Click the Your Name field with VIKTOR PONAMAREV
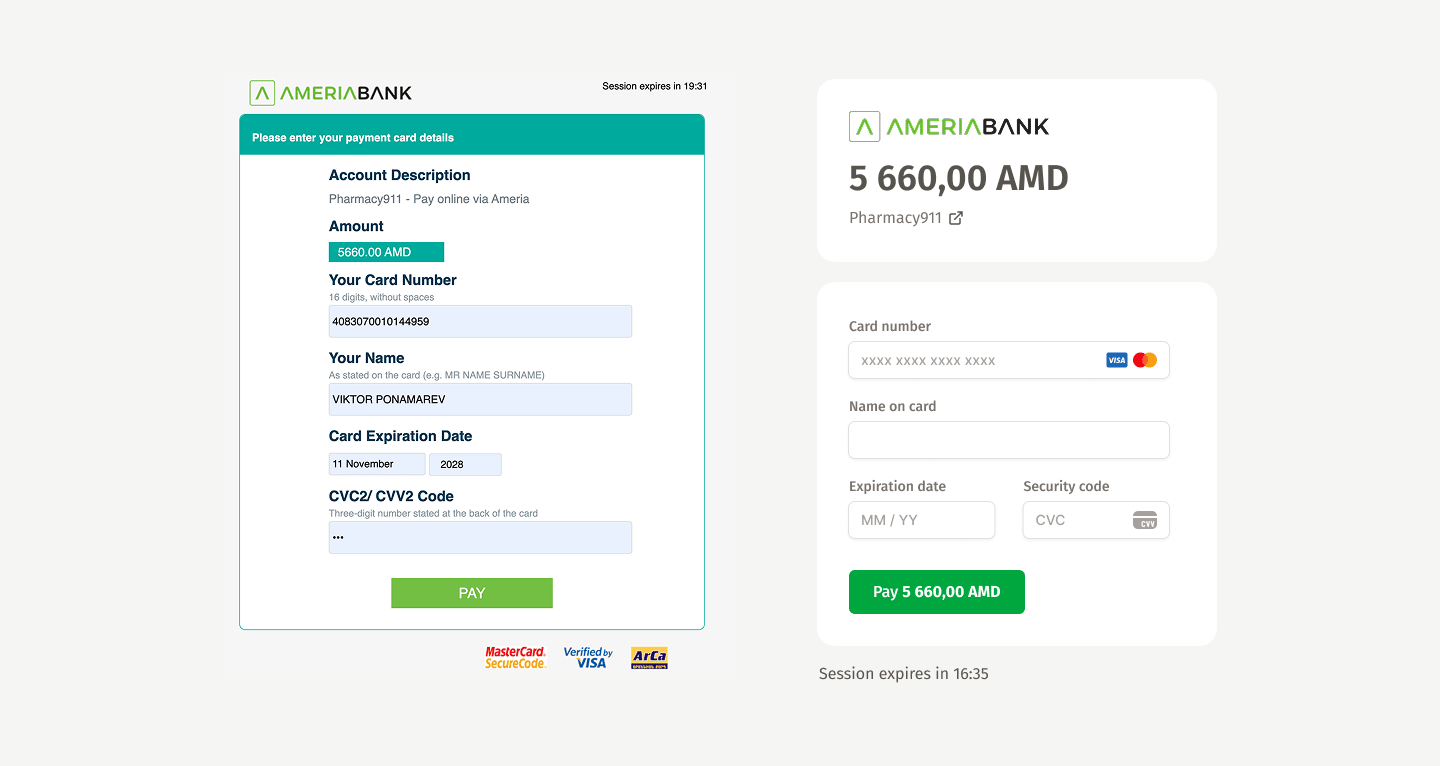This screenshot has height=766, width=1440. pos(480,399)
